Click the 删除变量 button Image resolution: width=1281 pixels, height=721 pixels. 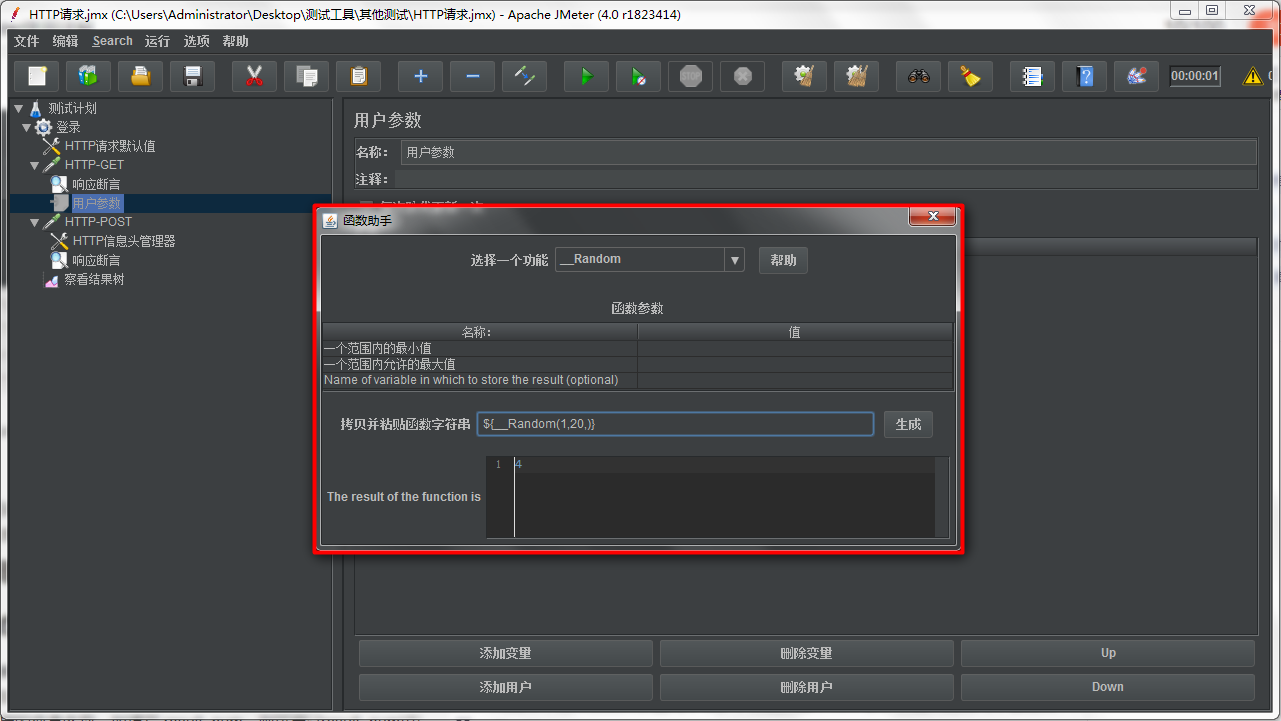point(806,653)
